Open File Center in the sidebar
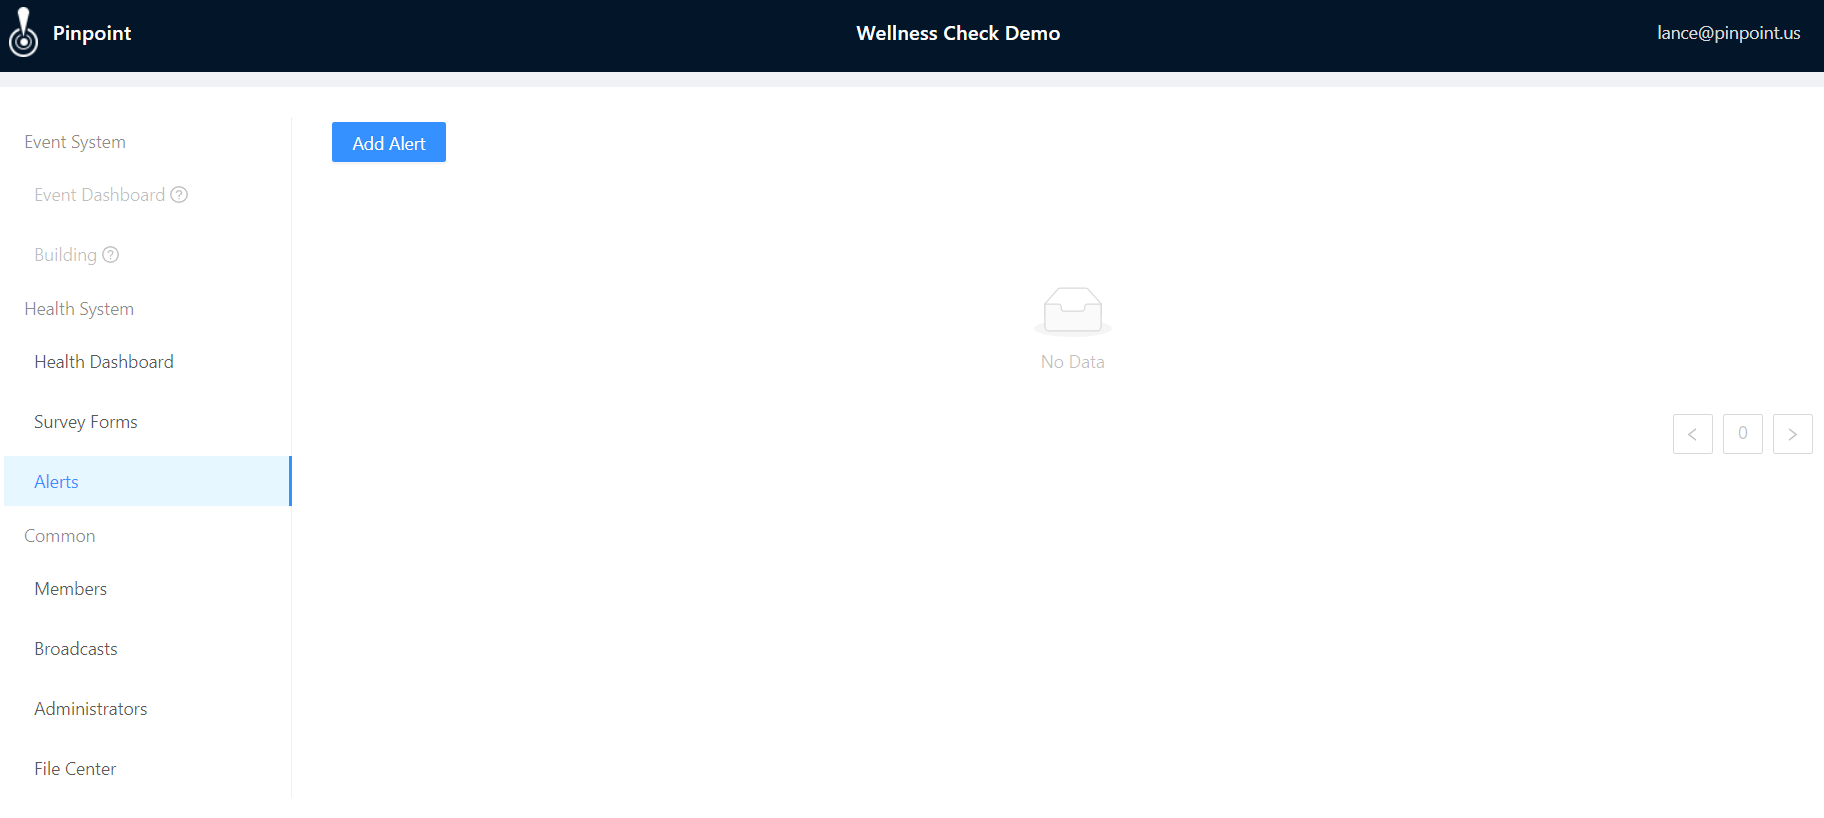 (148, 769)
